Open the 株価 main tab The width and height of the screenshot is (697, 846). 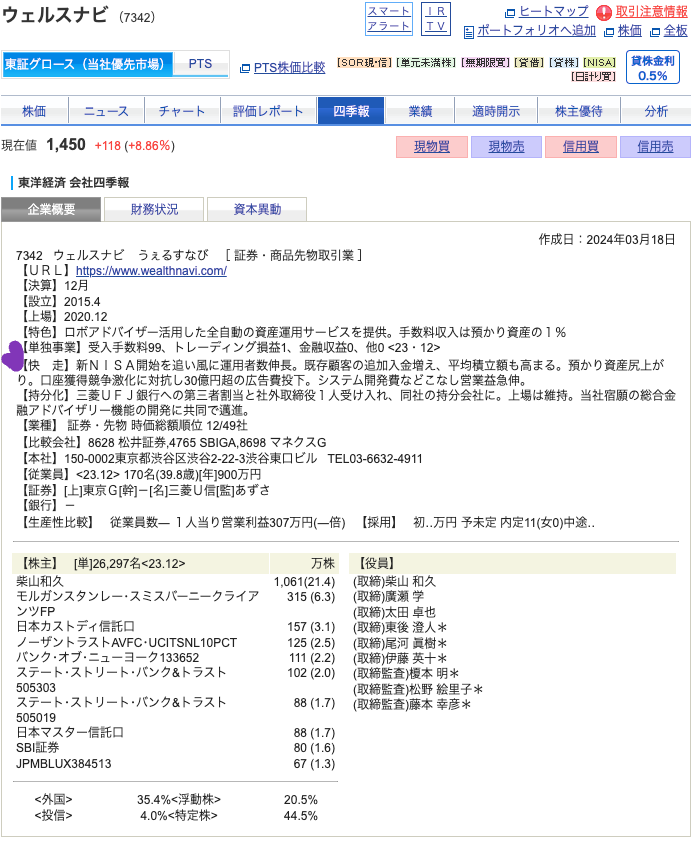point(34,111)
